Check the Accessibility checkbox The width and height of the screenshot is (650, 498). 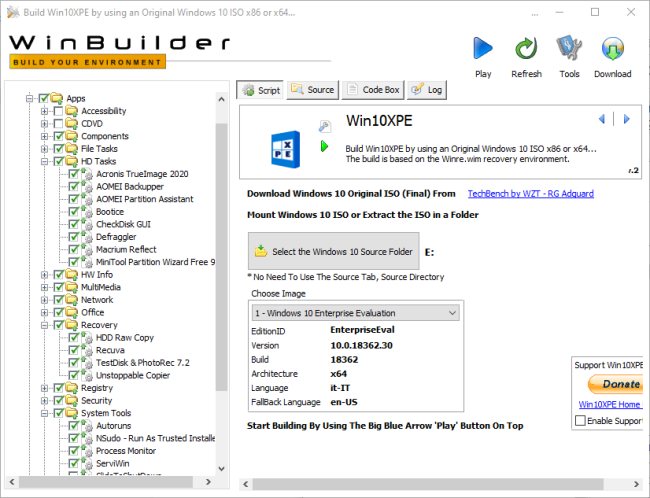pyautogui.click(x=58, y=111)
